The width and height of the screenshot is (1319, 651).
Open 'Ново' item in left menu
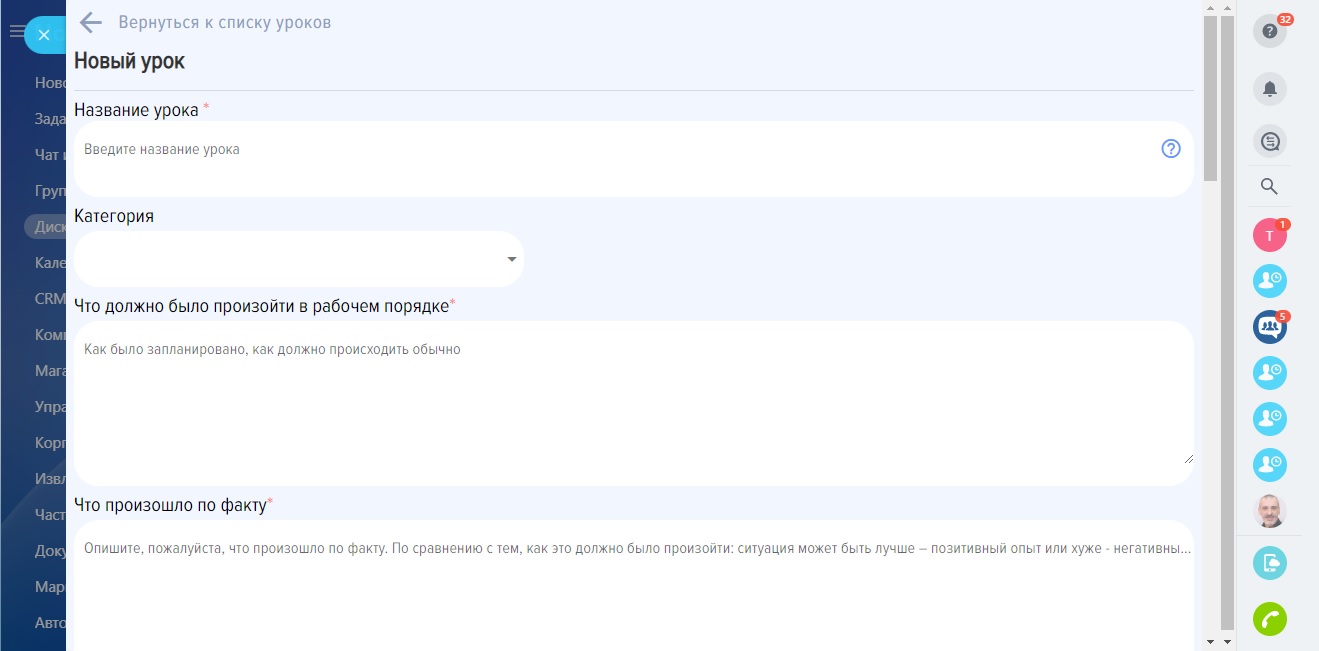point(50,82)
